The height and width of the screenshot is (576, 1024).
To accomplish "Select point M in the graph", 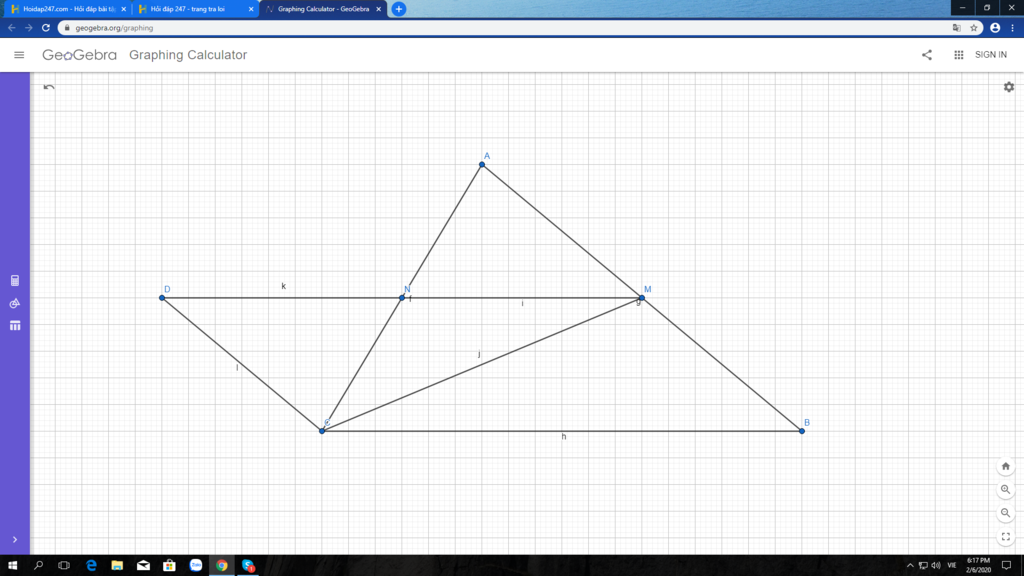I will (642, 298).
